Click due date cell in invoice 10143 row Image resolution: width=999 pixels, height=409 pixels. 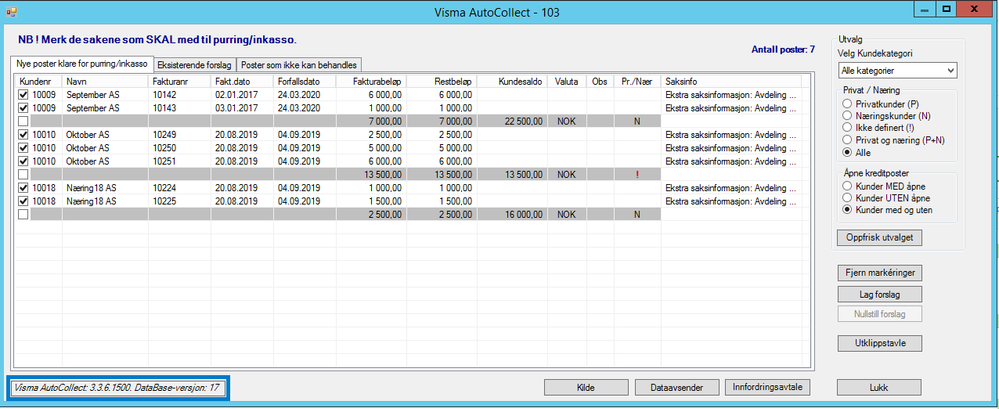tap(305, 108)
